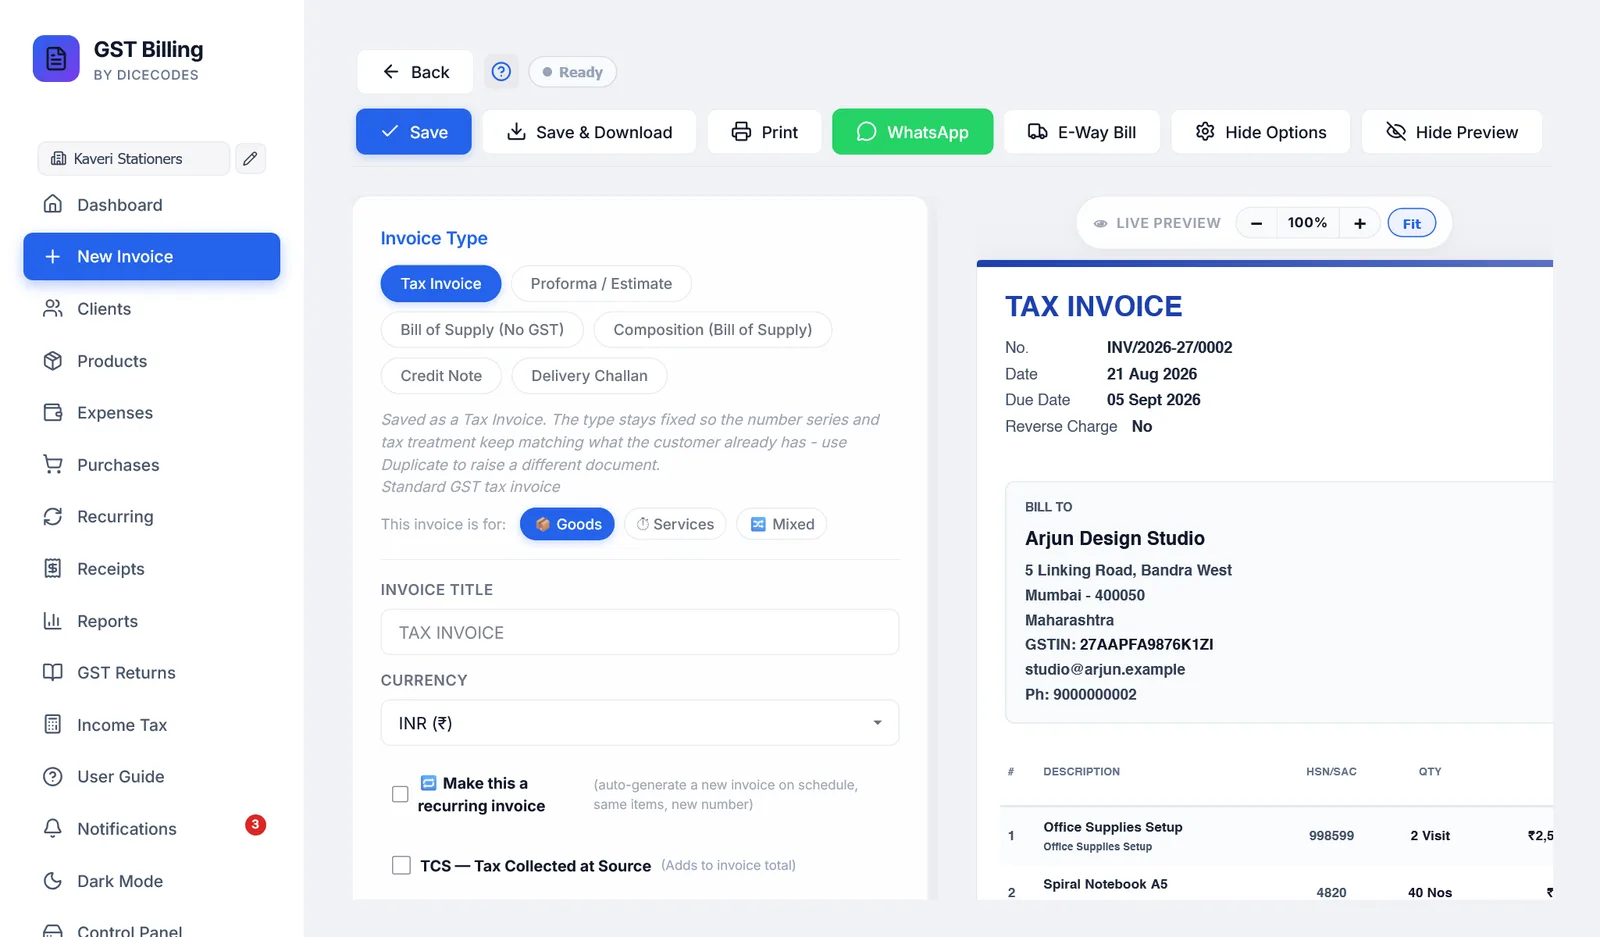The height and width of the screenshot is (937, 1600).
Task: Click the Recurring cycle icon
Action: coord(53,516)
